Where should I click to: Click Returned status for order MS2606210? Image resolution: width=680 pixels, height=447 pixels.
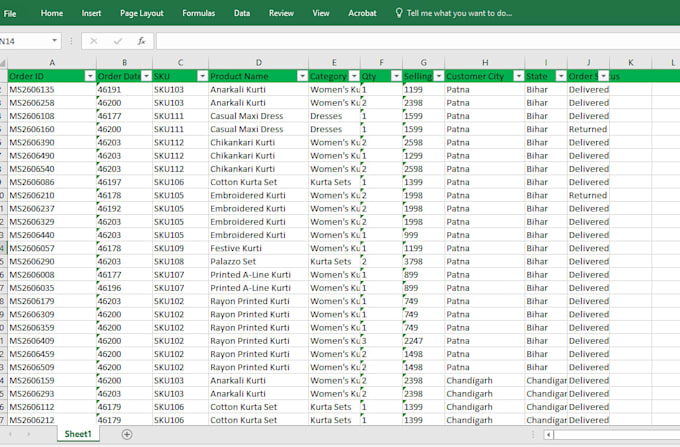tap(588, 196)
